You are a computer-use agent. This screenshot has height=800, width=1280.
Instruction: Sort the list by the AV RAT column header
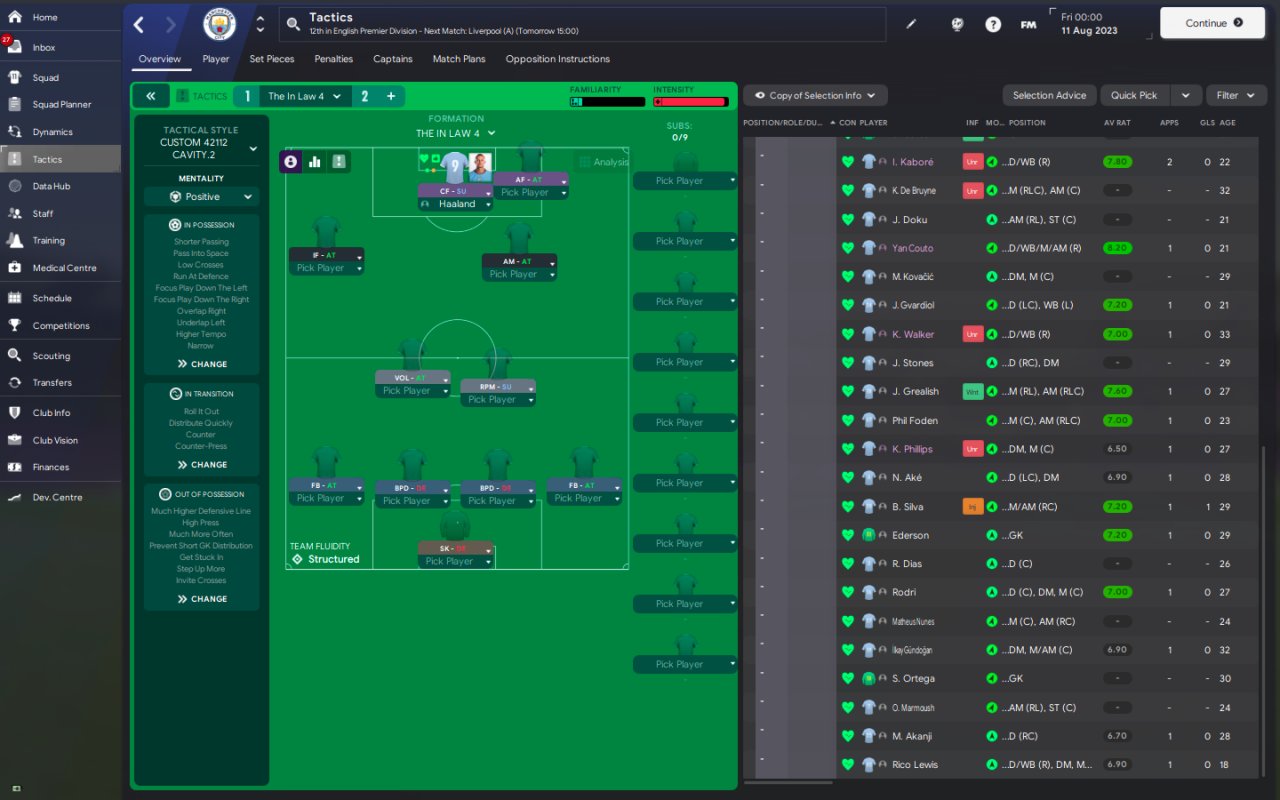tap(1117, 123)
